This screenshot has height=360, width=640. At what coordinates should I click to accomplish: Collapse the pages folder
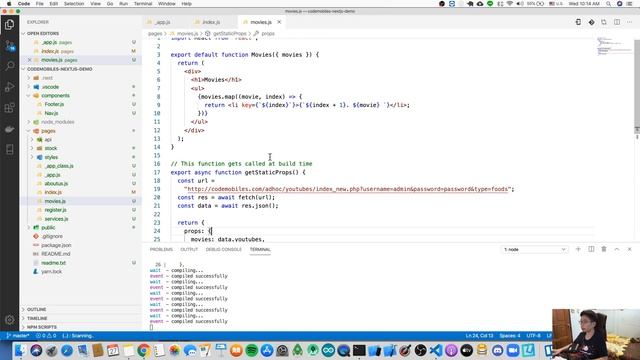(x=48, y=131)
